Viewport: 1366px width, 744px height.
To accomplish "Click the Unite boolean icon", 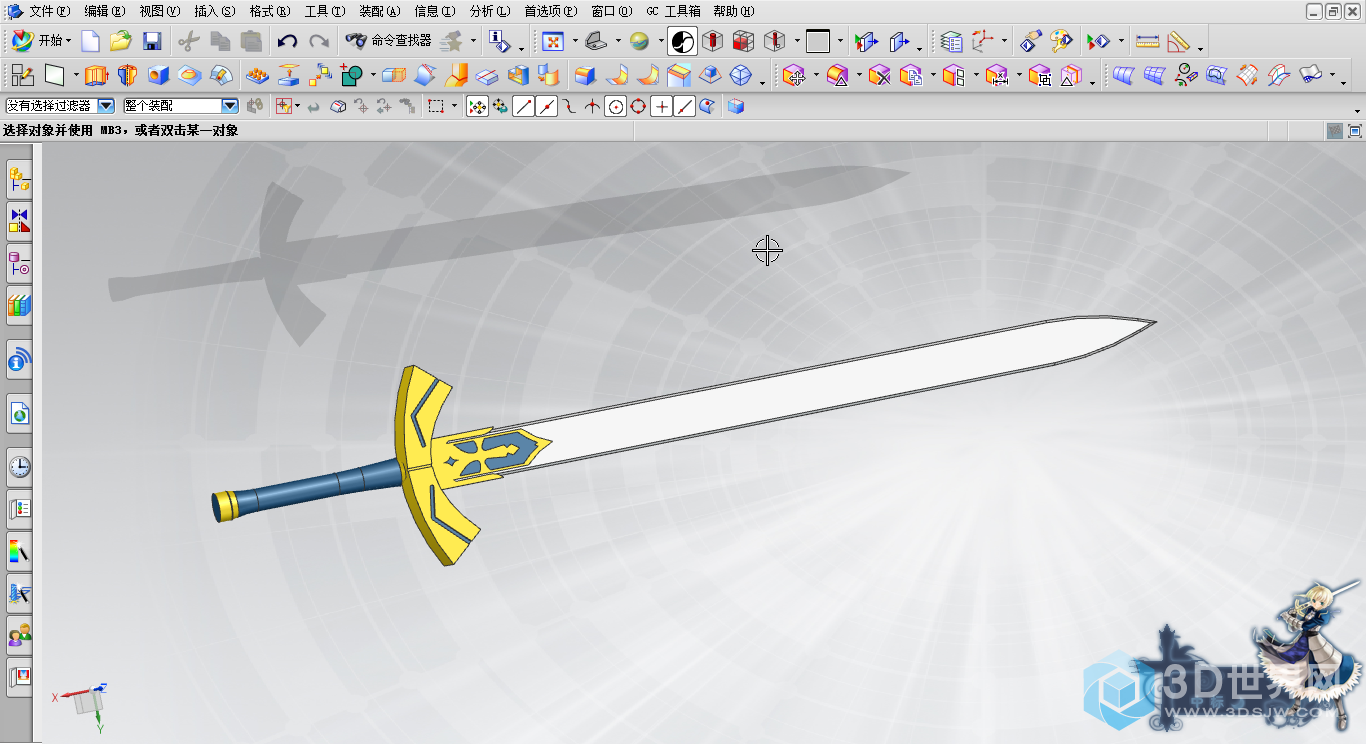I will [x=351, y=75].
